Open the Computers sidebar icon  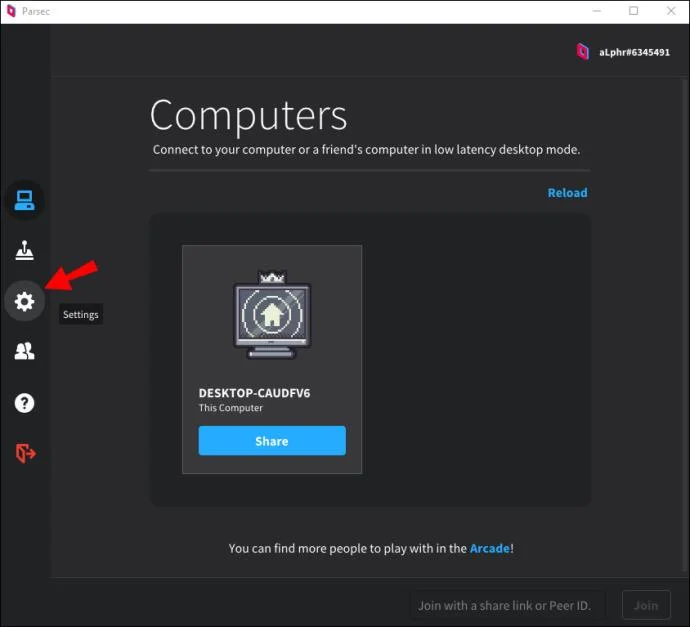click(25, 201)
